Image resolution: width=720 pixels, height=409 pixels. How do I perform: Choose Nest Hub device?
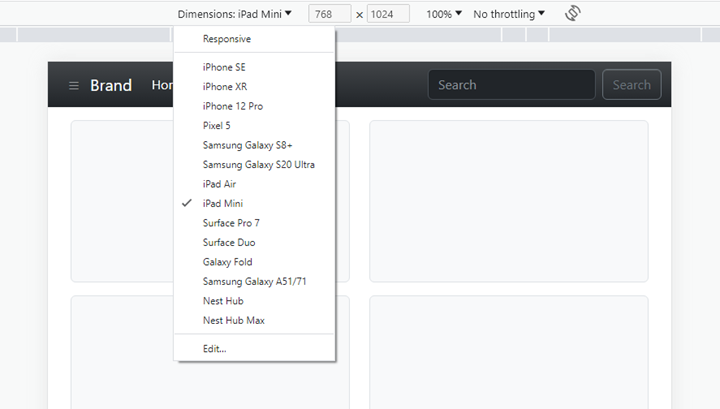tap(254, 301)
